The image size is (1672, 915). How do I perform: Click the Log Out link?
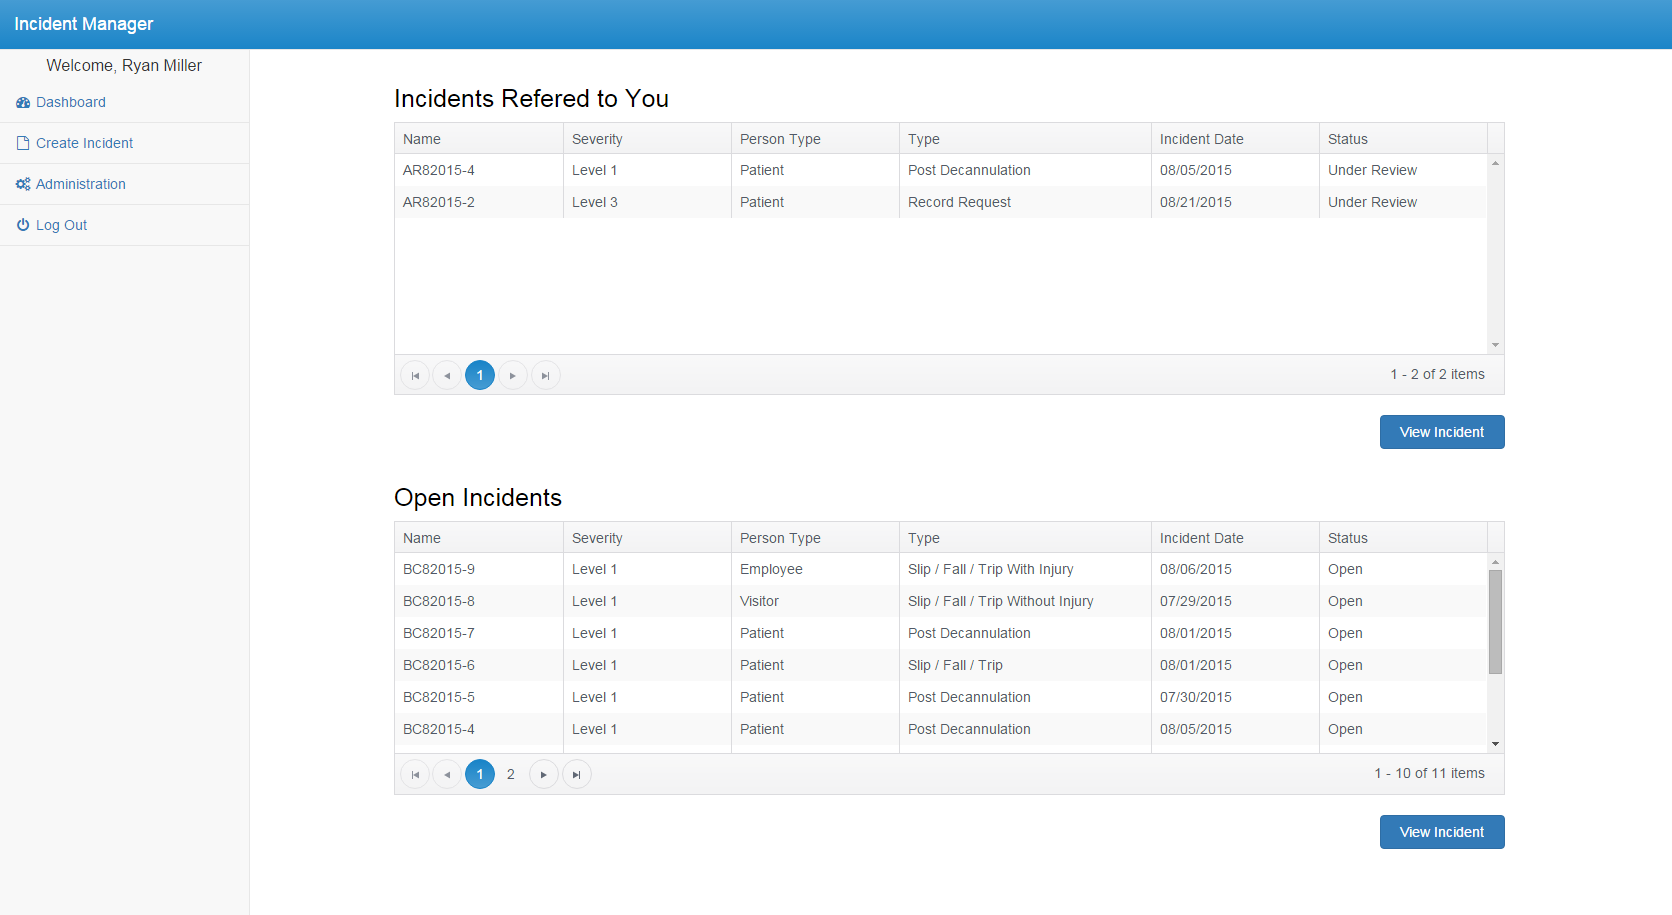click(x=61, y=225)
